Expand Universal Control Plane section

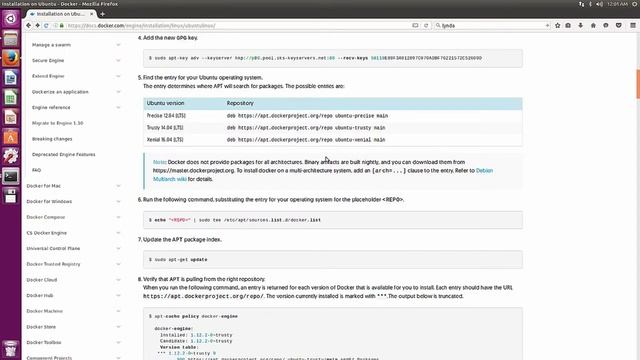118,249
